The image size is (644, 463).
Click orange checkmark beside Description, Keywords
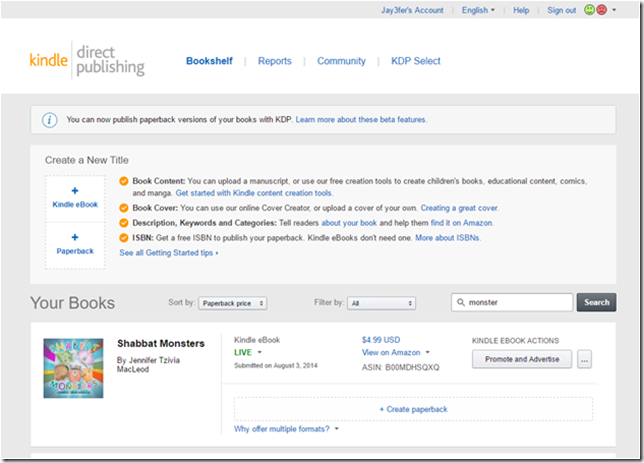[124, 223]
